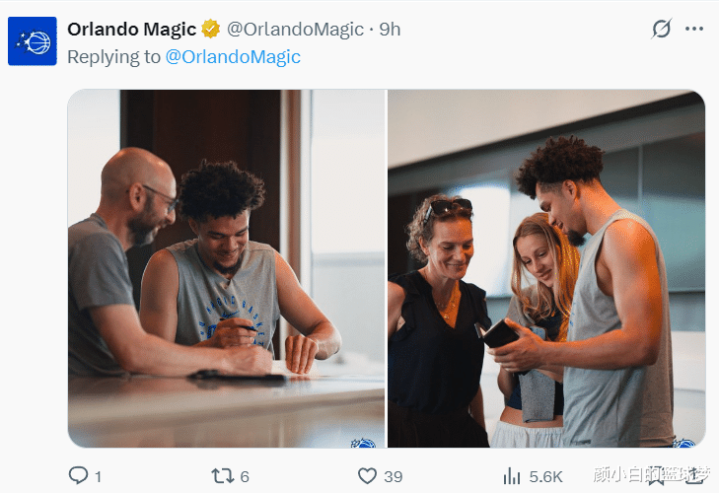Click the @OrlandoMagic handle beside the name
Viewport: 719px width, 493px height.
295,29
